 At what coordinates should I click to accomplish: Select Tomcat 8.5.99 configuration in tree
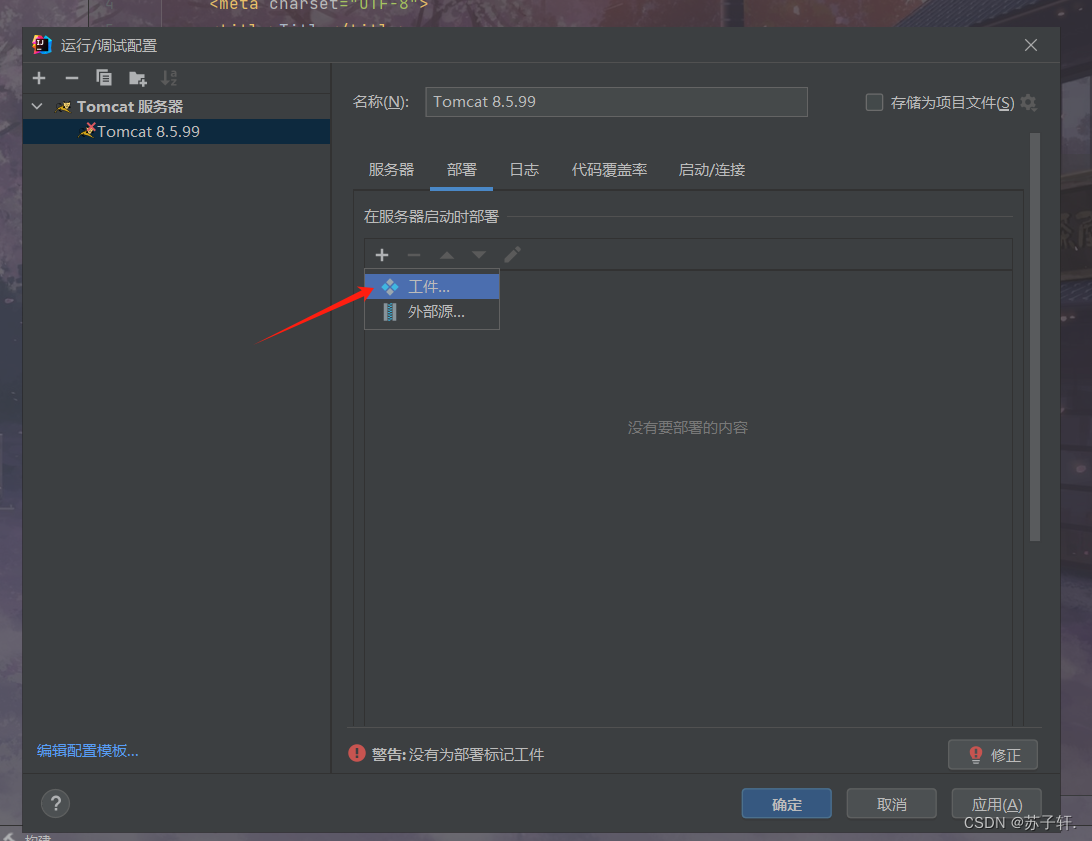pyautogui.click(x=177, y=132)
